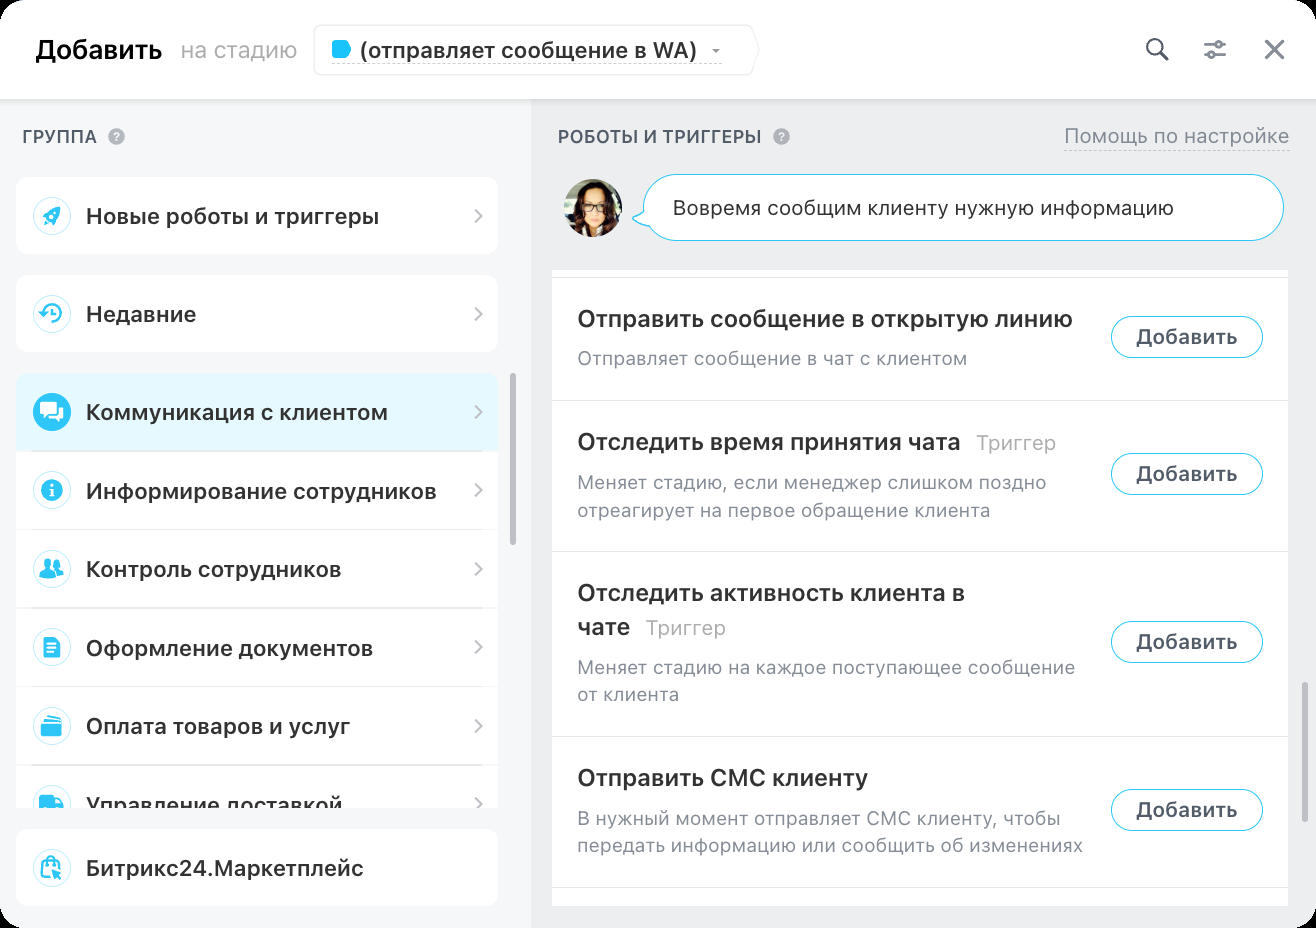Open the Помощь по настройке link
Screen dimensions: 1316x928
[x=1177, y=136]
